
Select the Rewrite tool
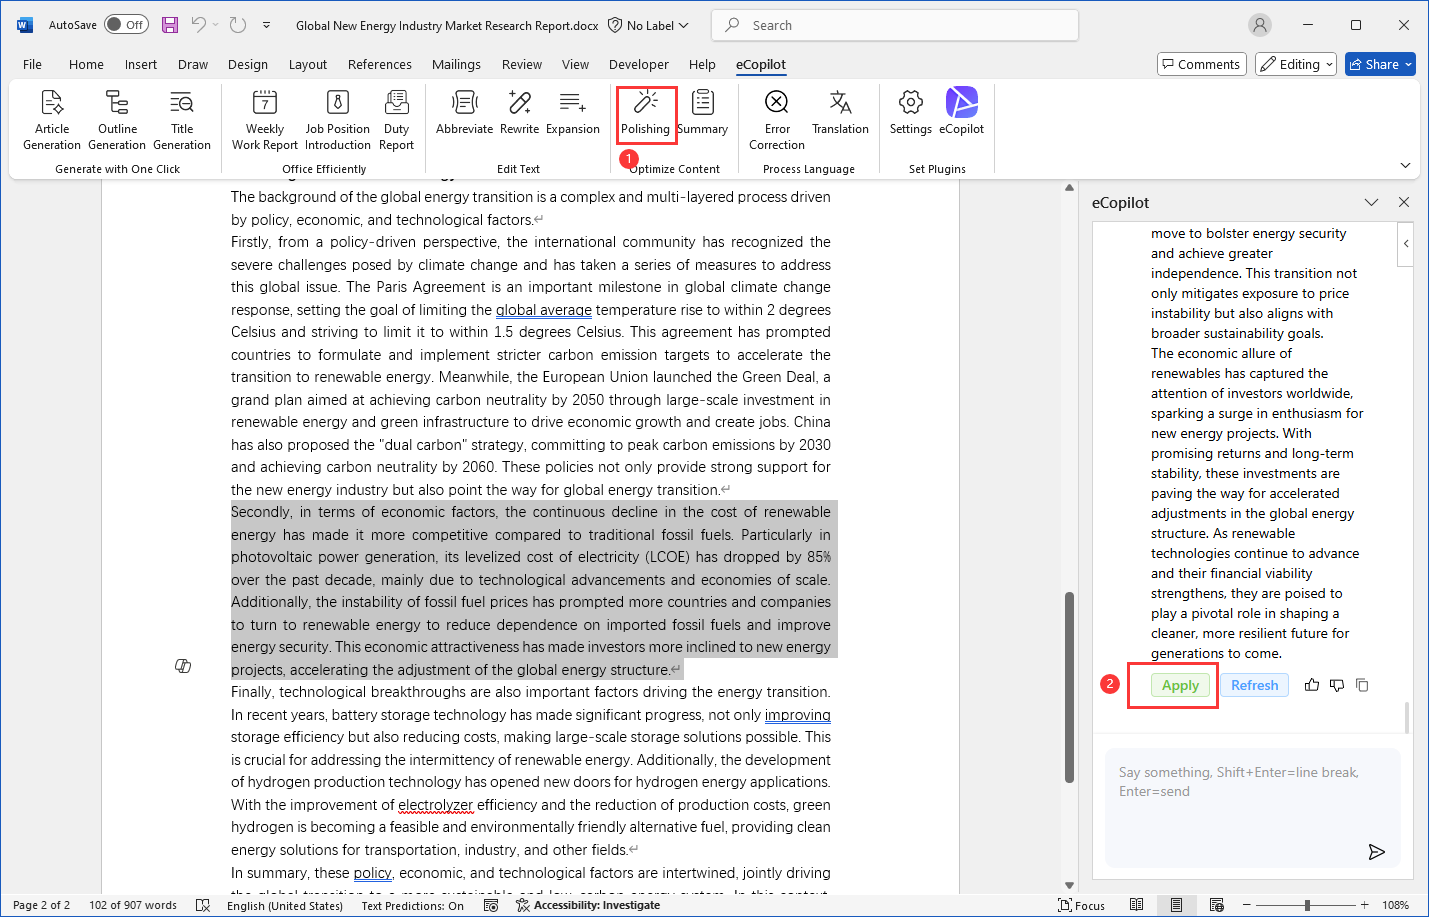click(518, 118)
